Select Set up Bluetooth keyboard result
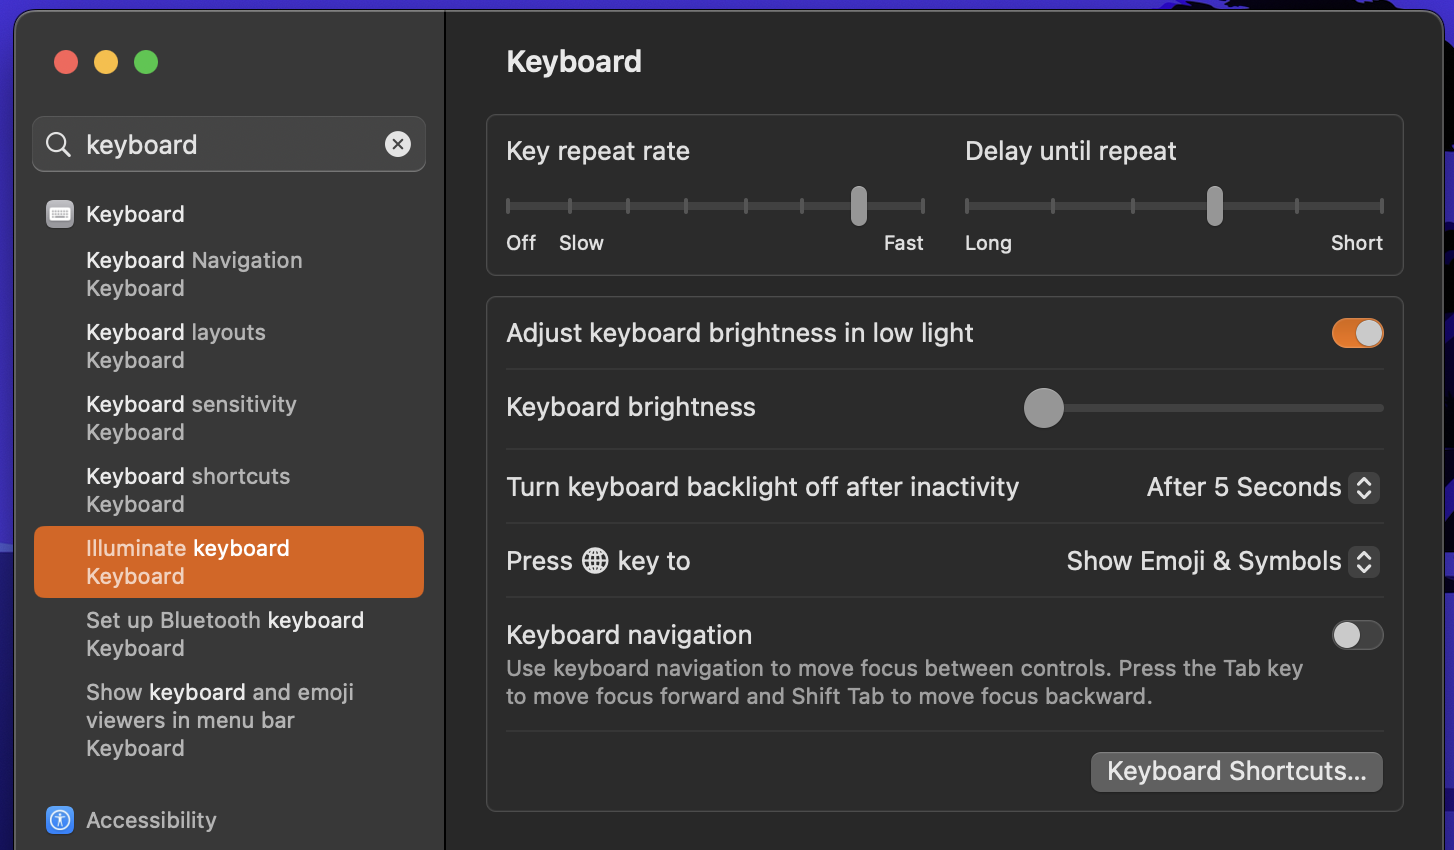The width and height of the screenshot is (1454, 850). coord(225,634)
